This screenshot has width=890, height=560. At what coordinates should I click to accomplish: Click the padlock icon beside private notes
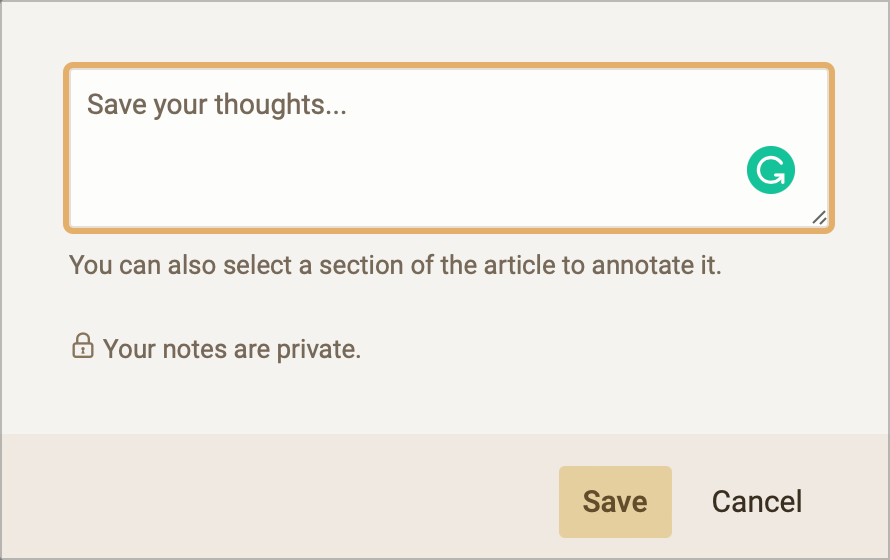83,346
